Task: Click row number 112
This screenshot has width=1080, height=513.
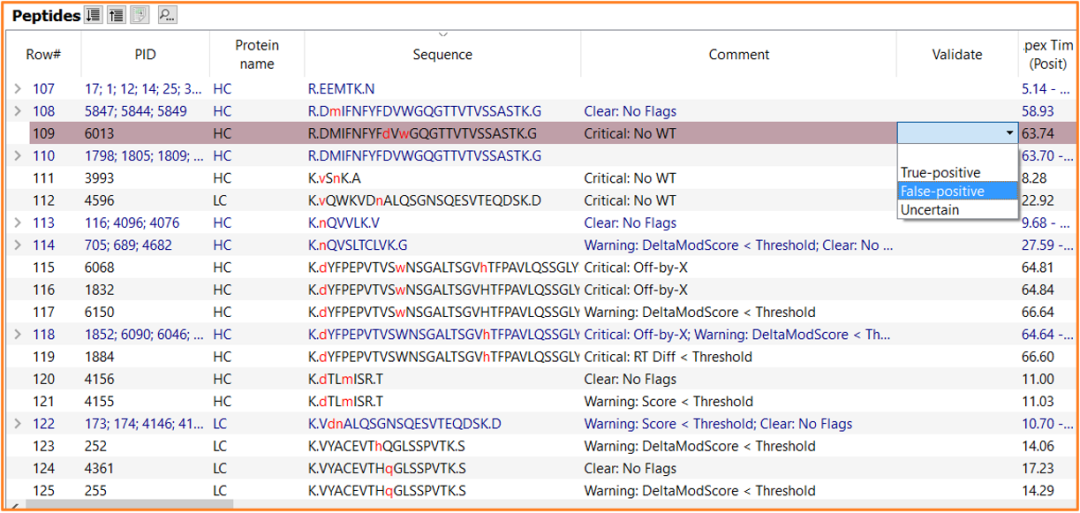Action: [x=43, y=200]
